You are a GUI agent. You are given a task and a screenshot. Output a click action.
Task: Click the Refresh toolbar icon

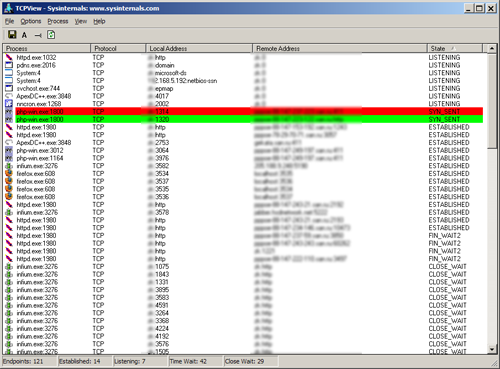coord(51,35)
